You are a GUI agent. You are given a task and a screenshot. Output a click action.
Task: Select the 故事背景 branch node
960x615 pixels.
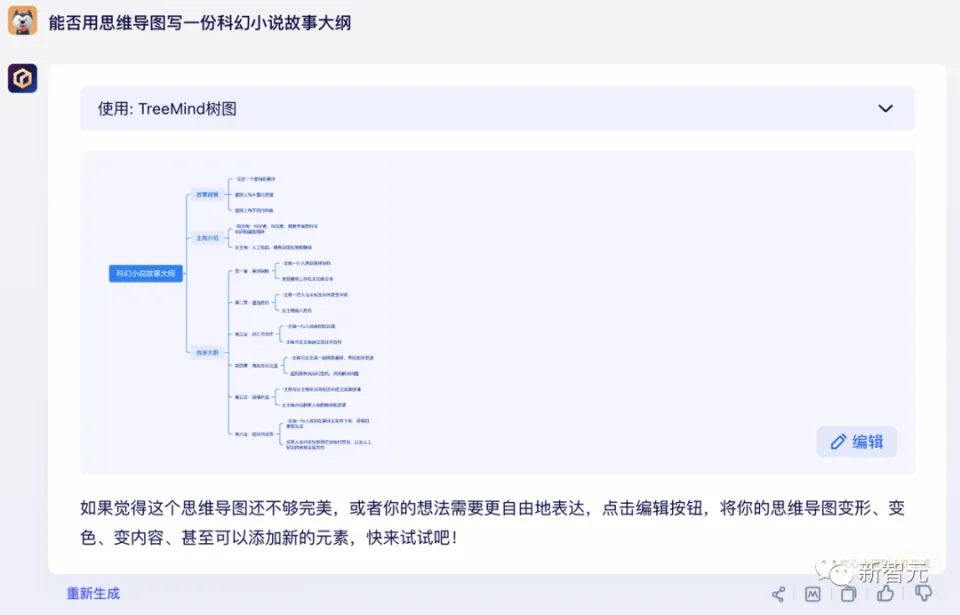[206, 194]
